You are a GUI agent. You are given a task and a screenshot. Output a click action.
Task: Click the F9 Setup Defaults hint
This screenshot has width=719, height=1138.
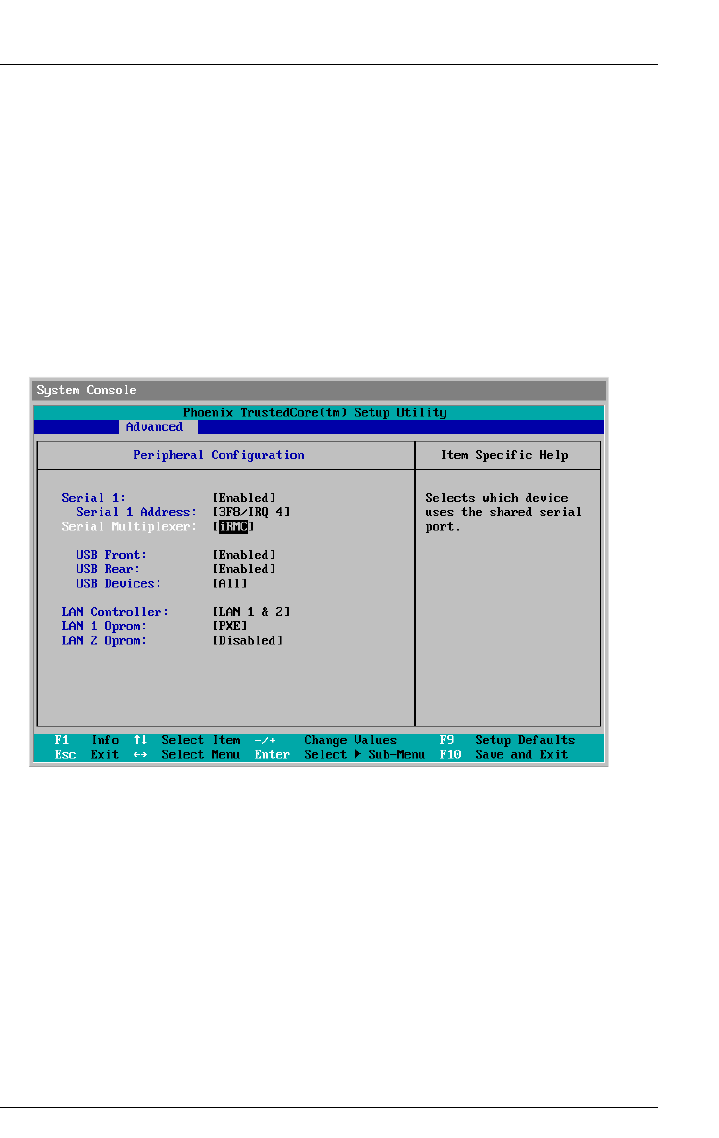click(507, 740)
